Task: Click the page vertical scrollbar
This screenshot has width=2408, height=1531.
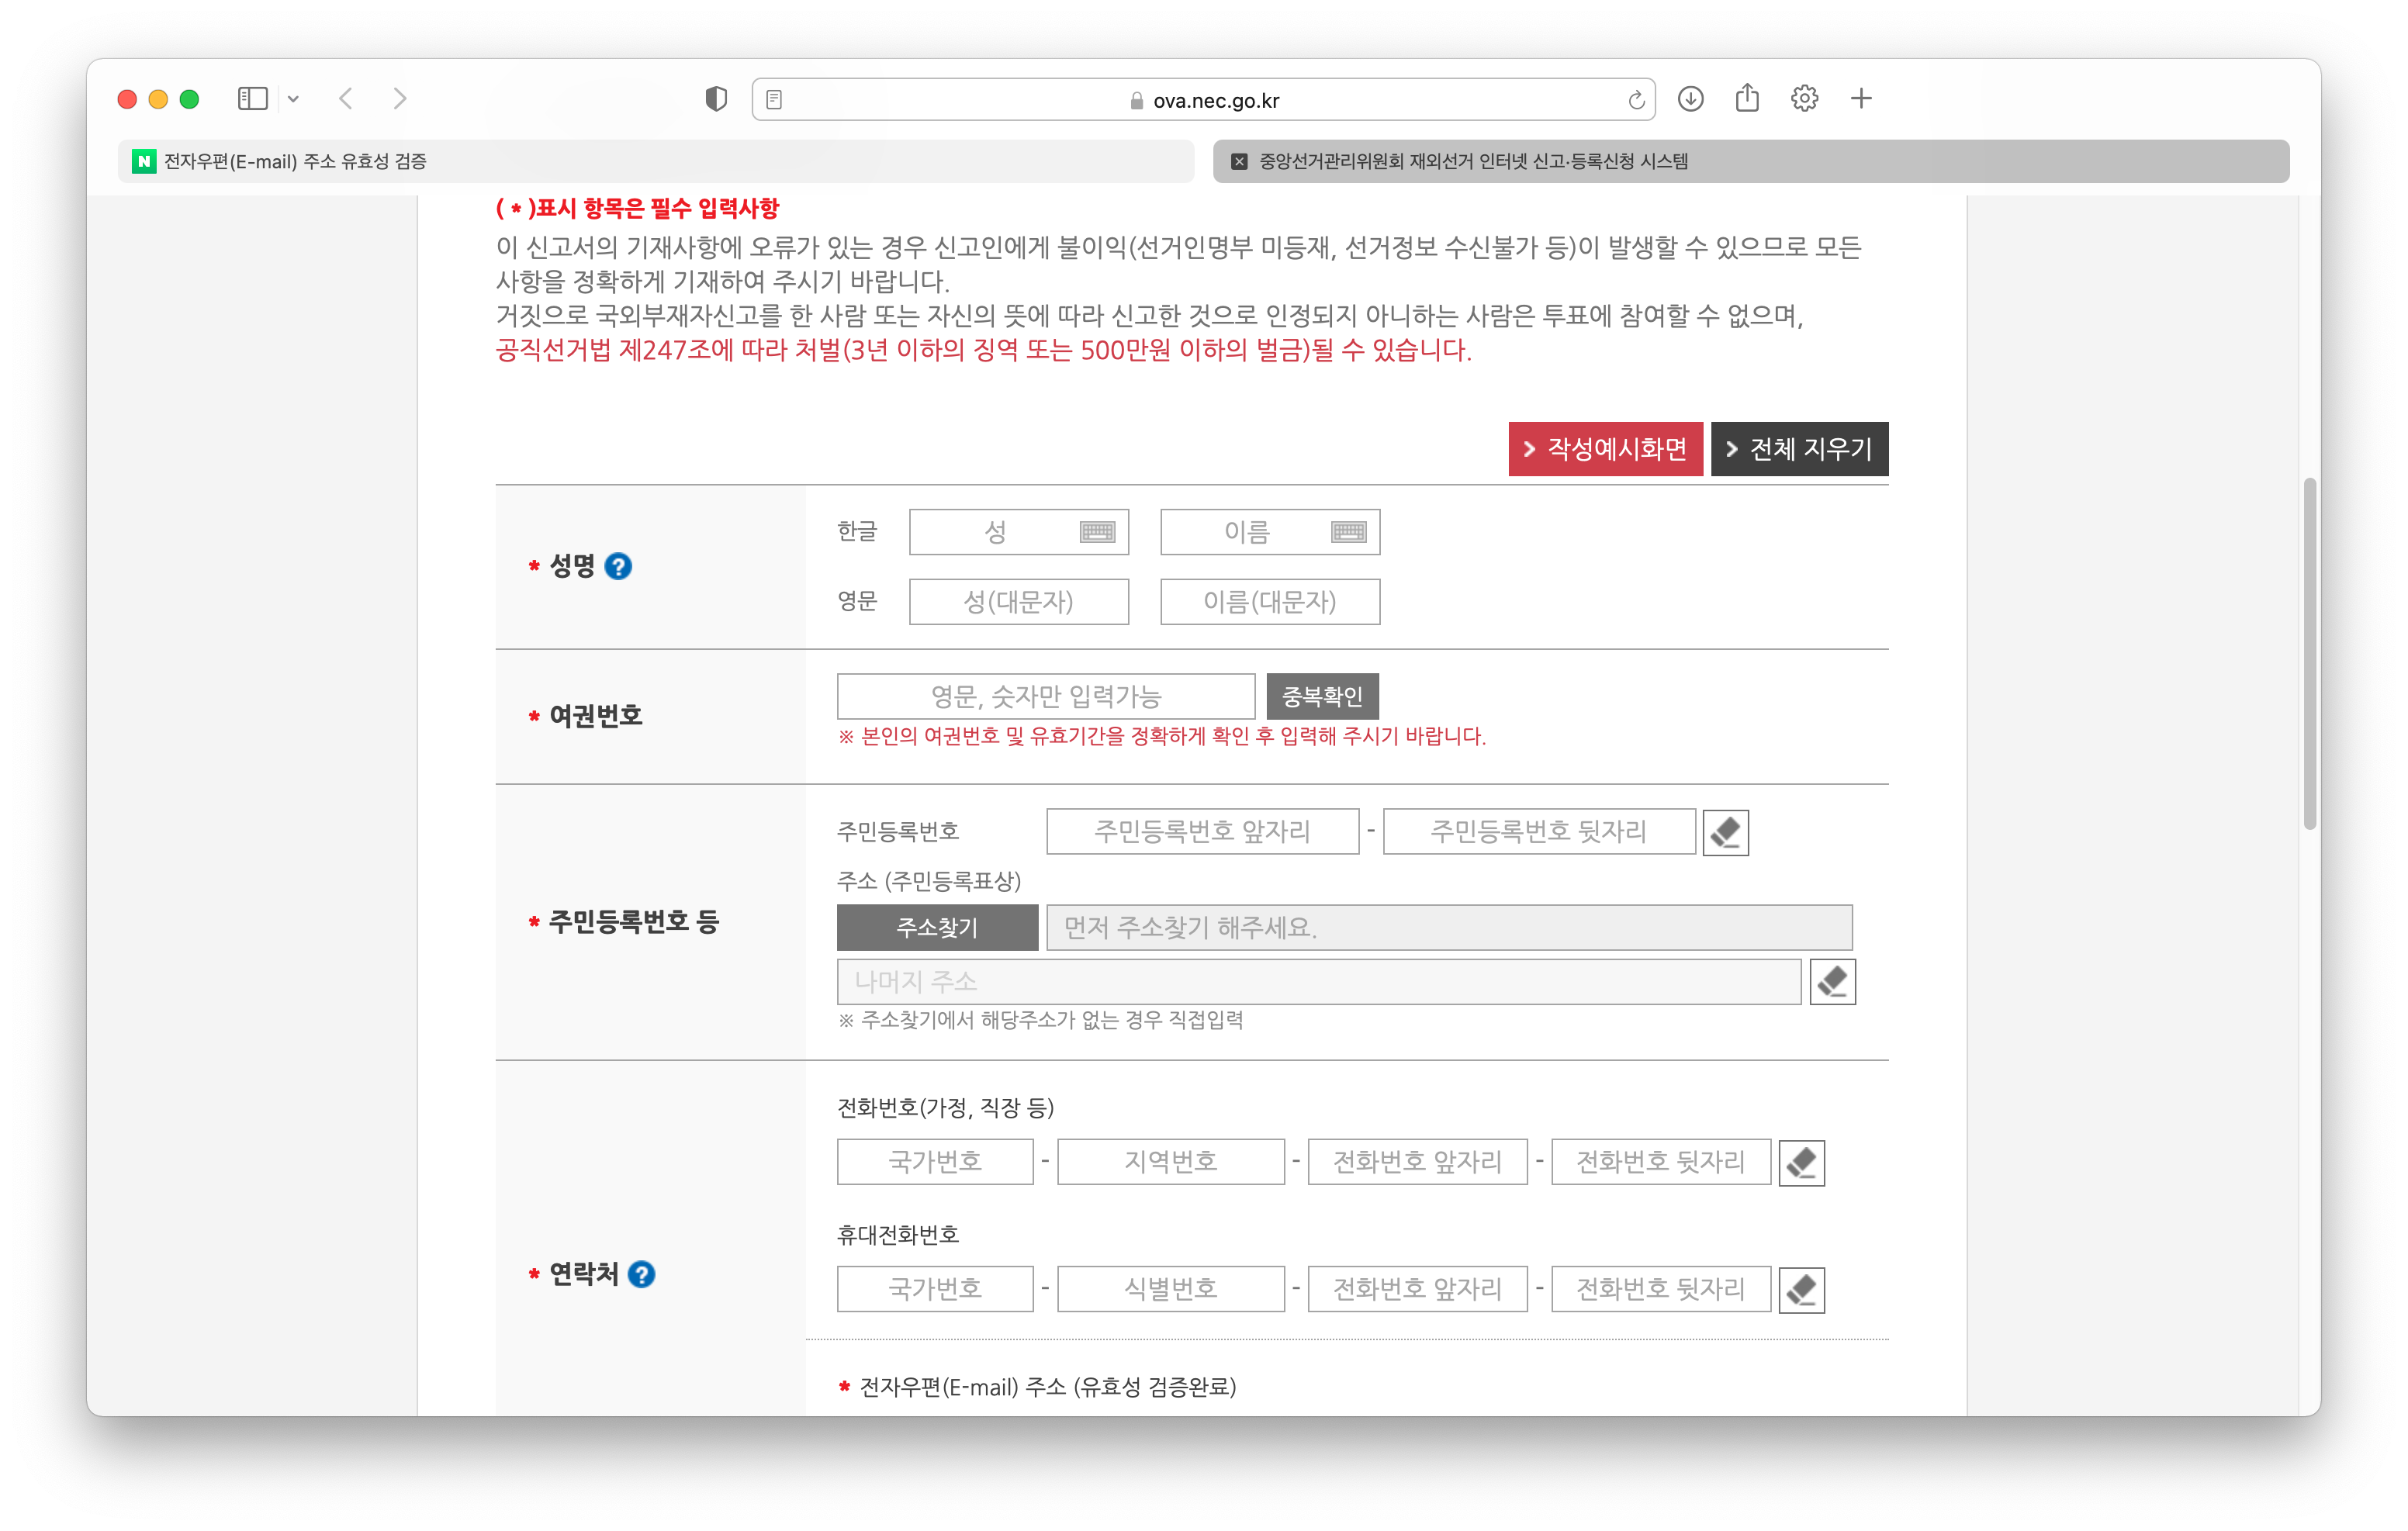Action: (2309, 655)
